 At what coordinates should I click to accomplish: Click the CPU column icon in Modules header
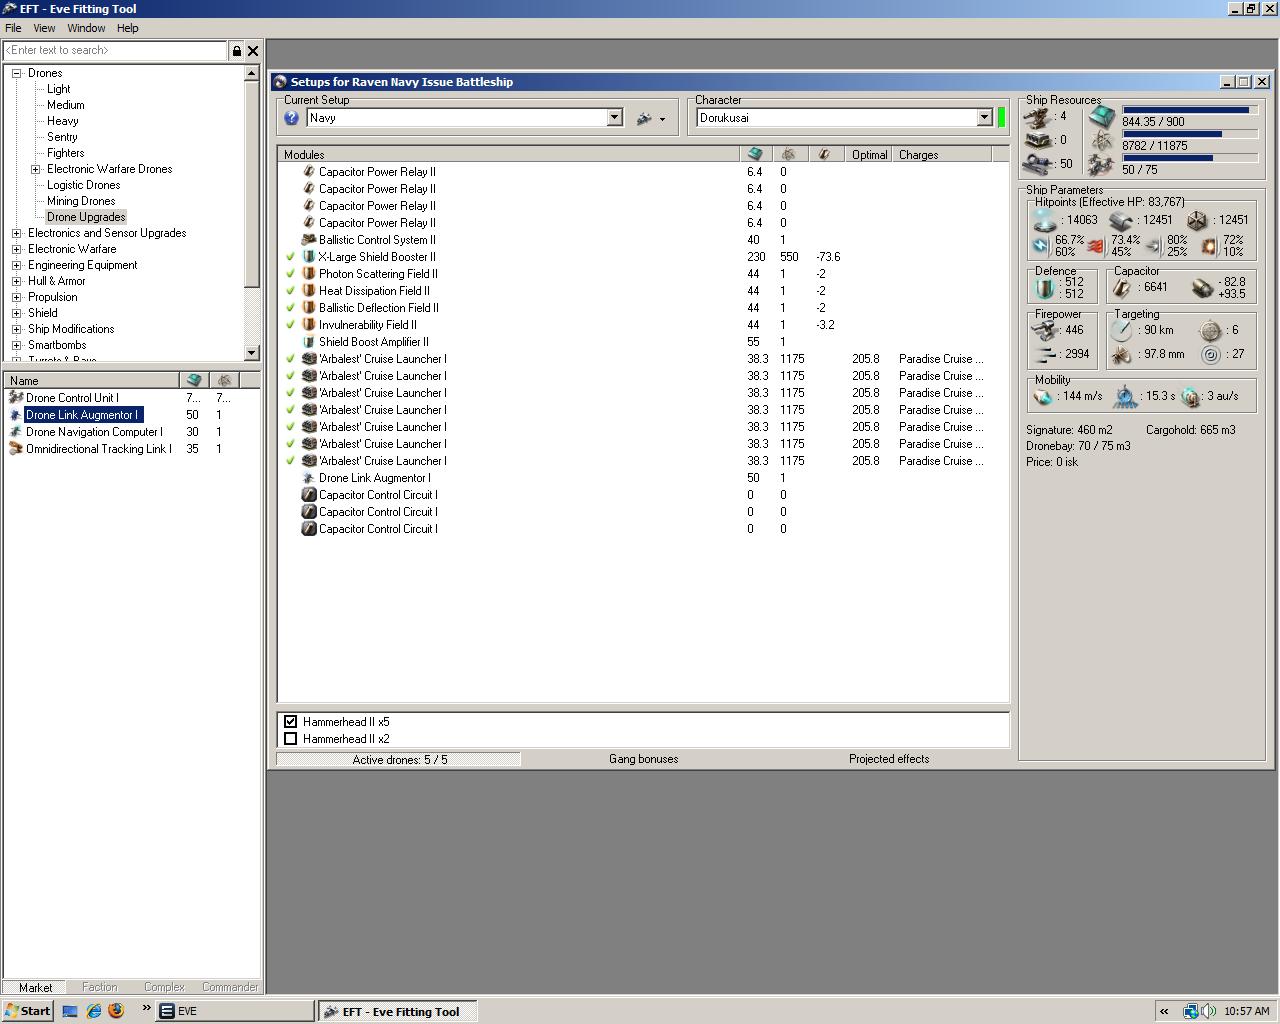(x=755, y=154)
